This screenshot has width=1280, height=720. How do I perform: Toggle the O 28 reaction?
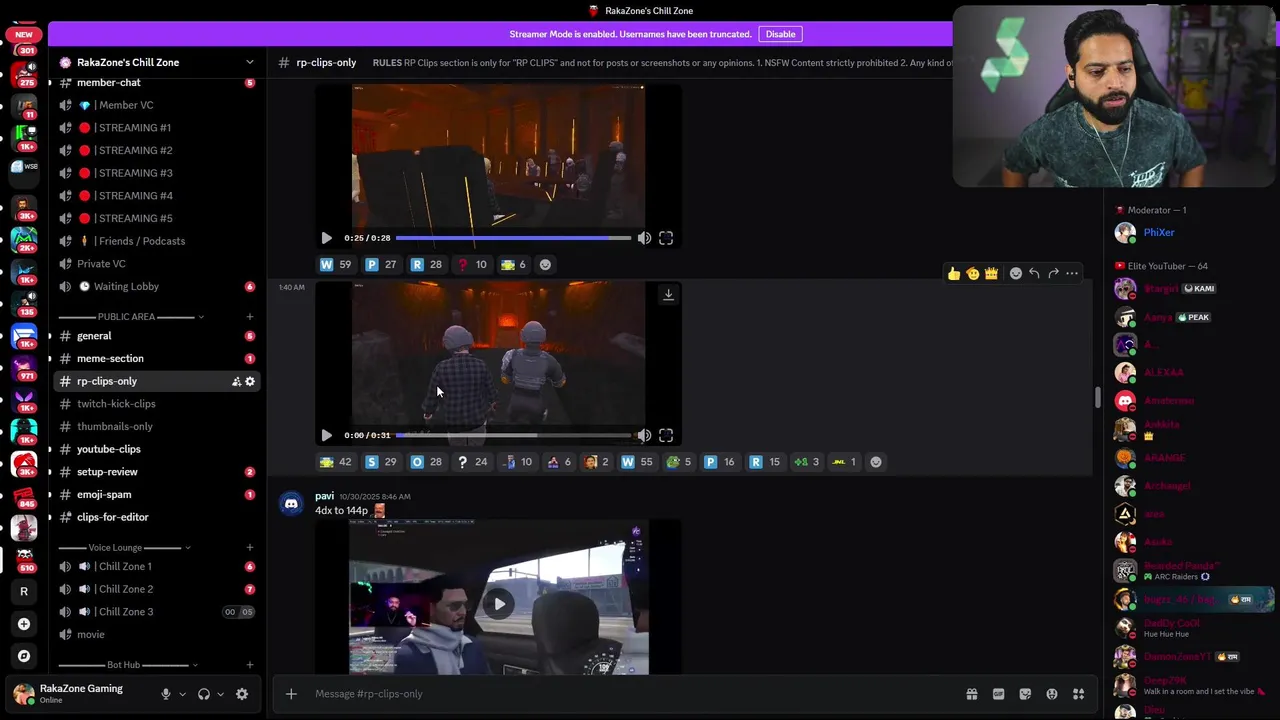pyautogui.click(x=427, y=462)
